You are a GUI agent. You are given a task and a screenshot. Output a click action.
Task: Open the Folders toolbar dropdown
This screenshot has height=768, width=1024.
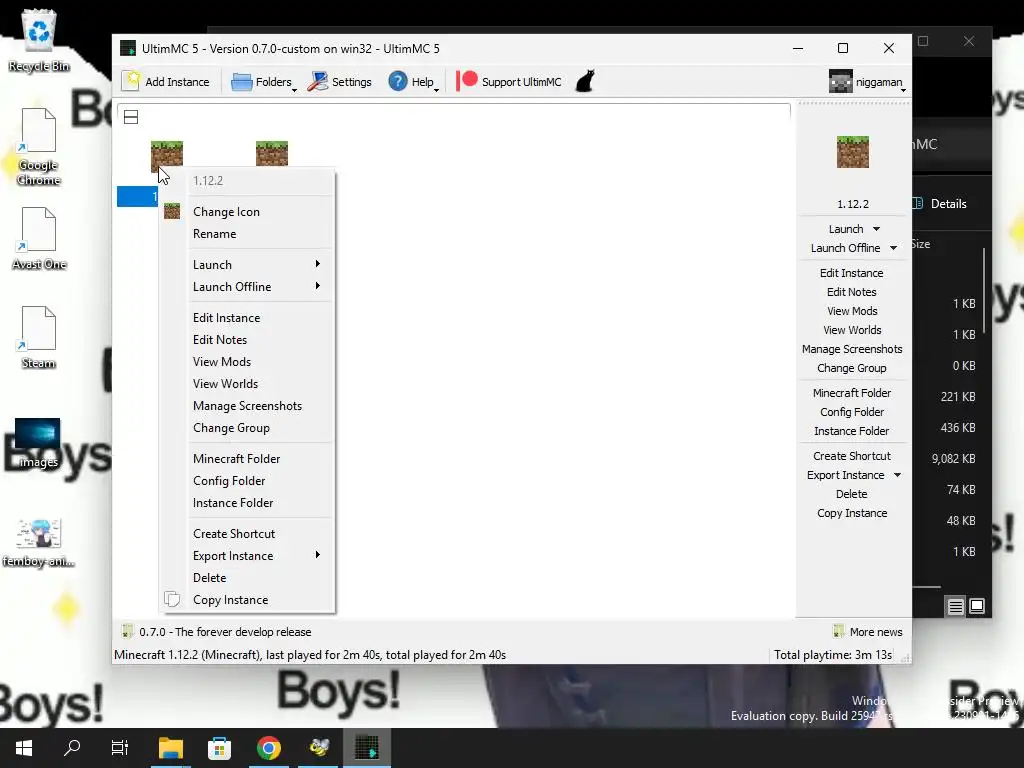(264, 82)
